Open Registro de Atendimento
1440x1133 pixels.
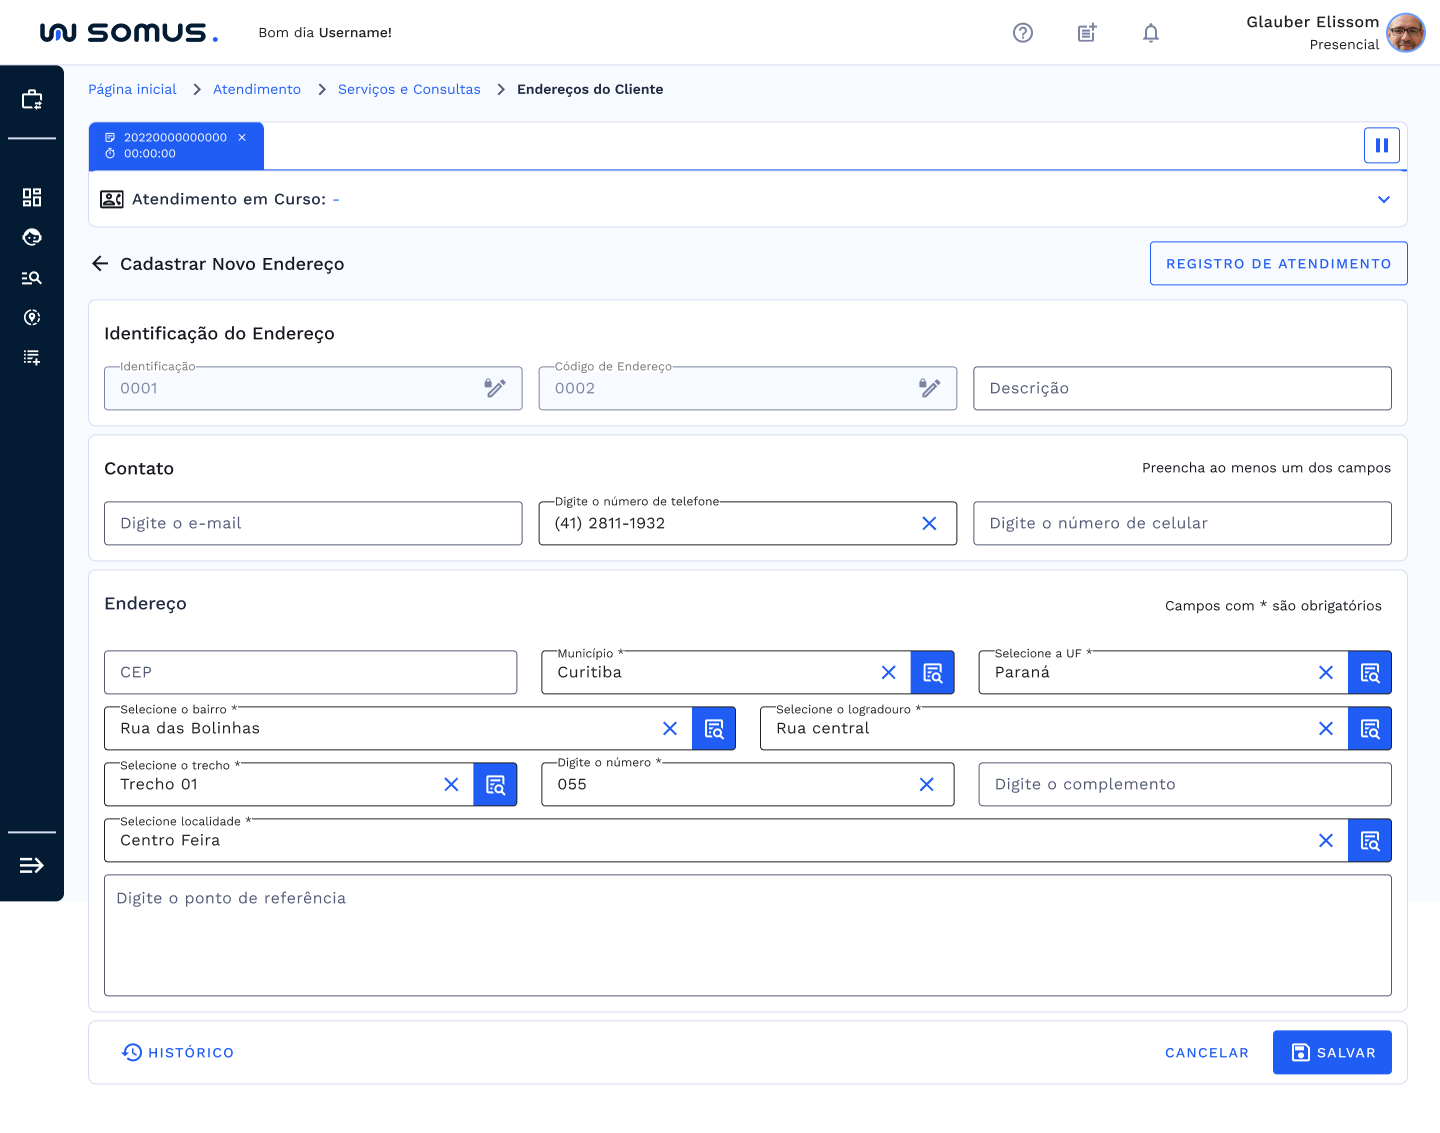click(1278, 264)
